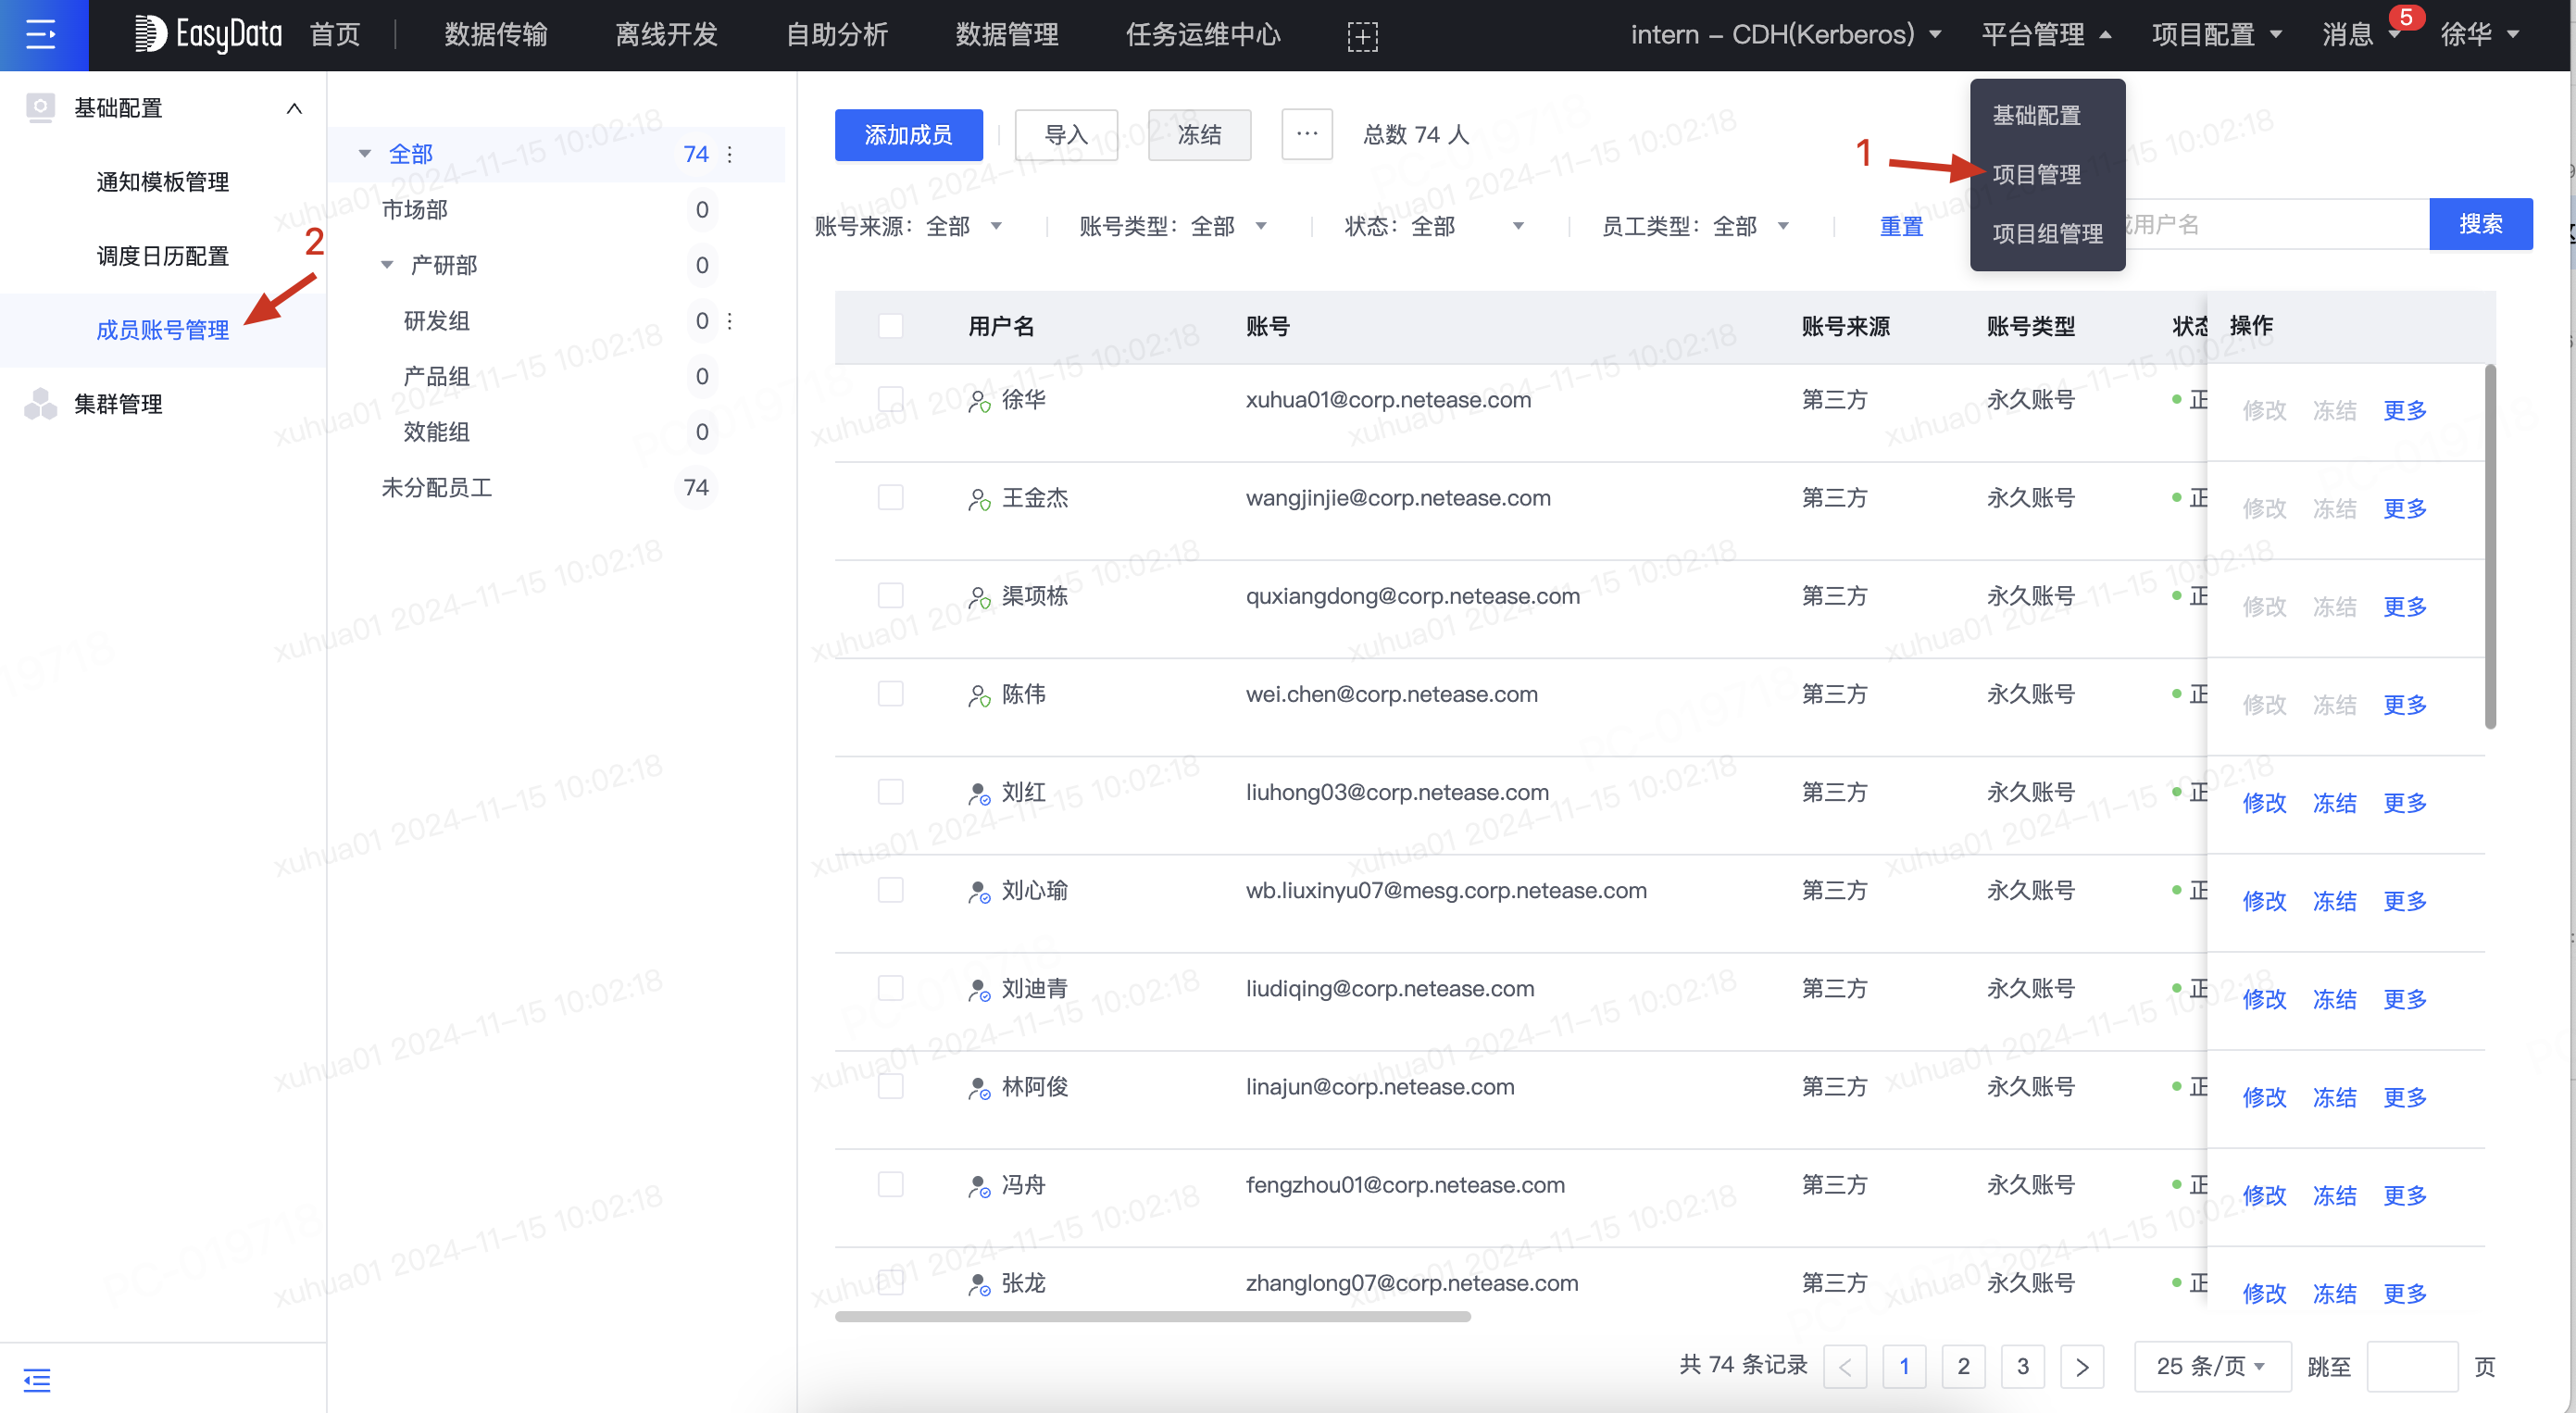Check the checkbox for 刘迪青 row
2576x1413 pixels.
point(890,987)
